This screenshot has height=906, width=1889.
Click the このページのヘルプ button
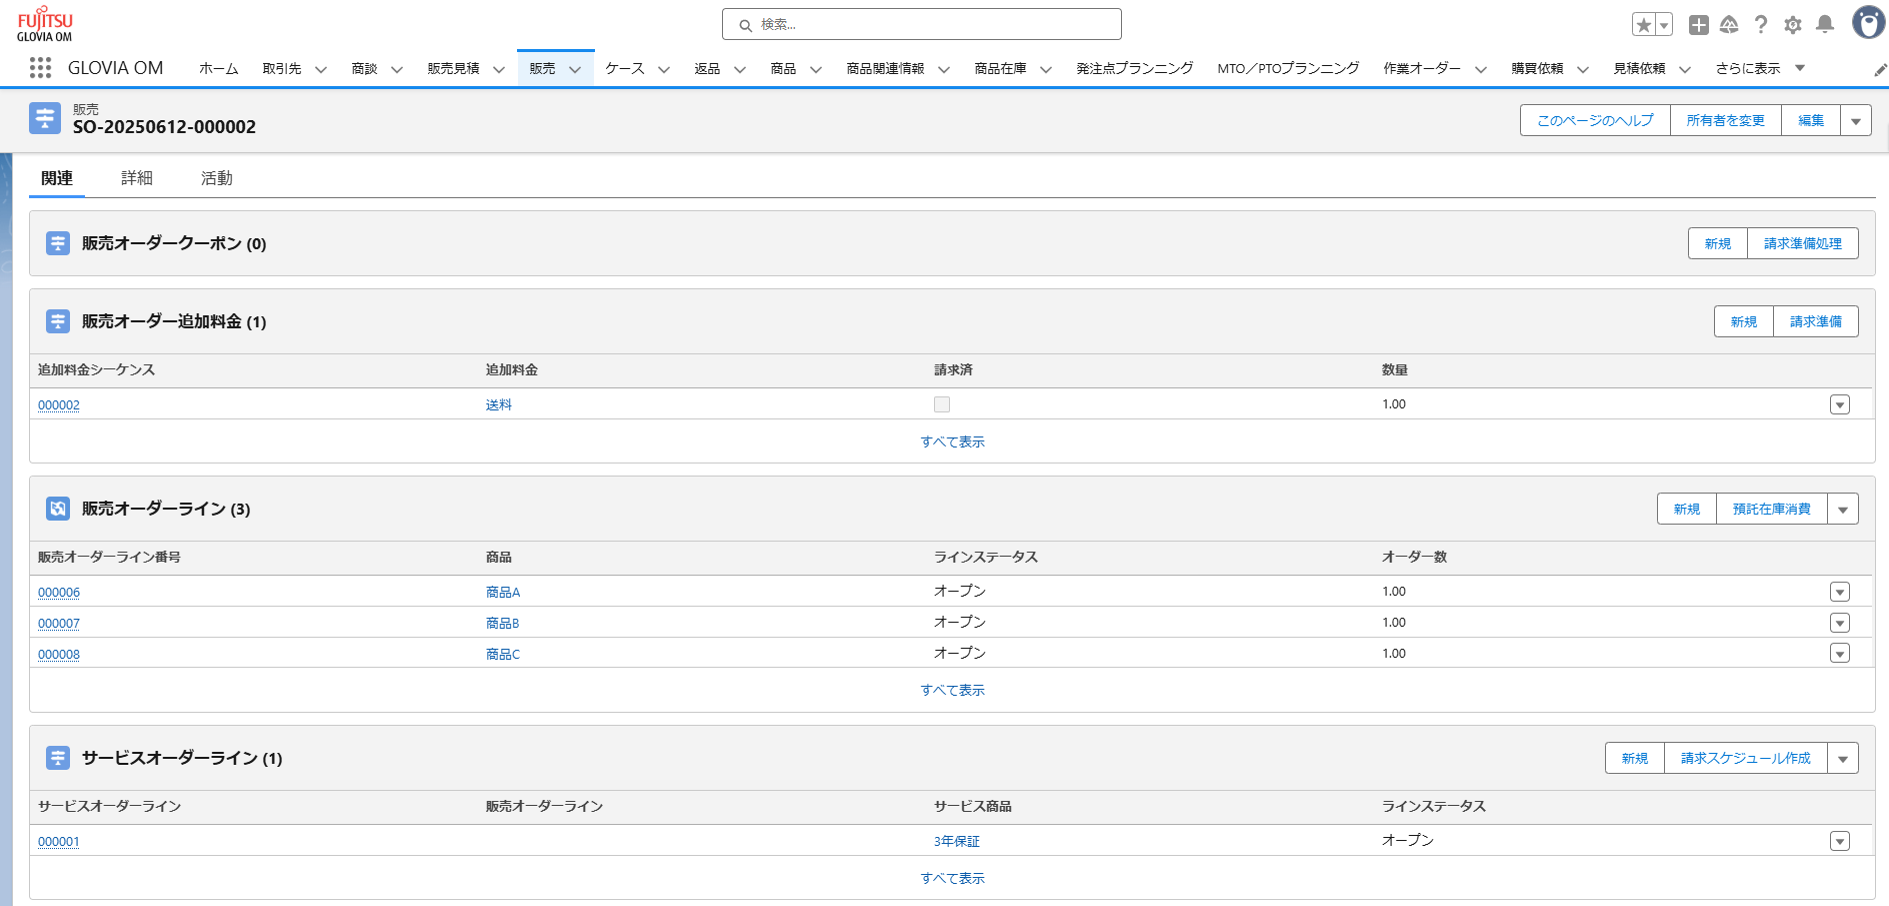click(x=1595, y=120)
